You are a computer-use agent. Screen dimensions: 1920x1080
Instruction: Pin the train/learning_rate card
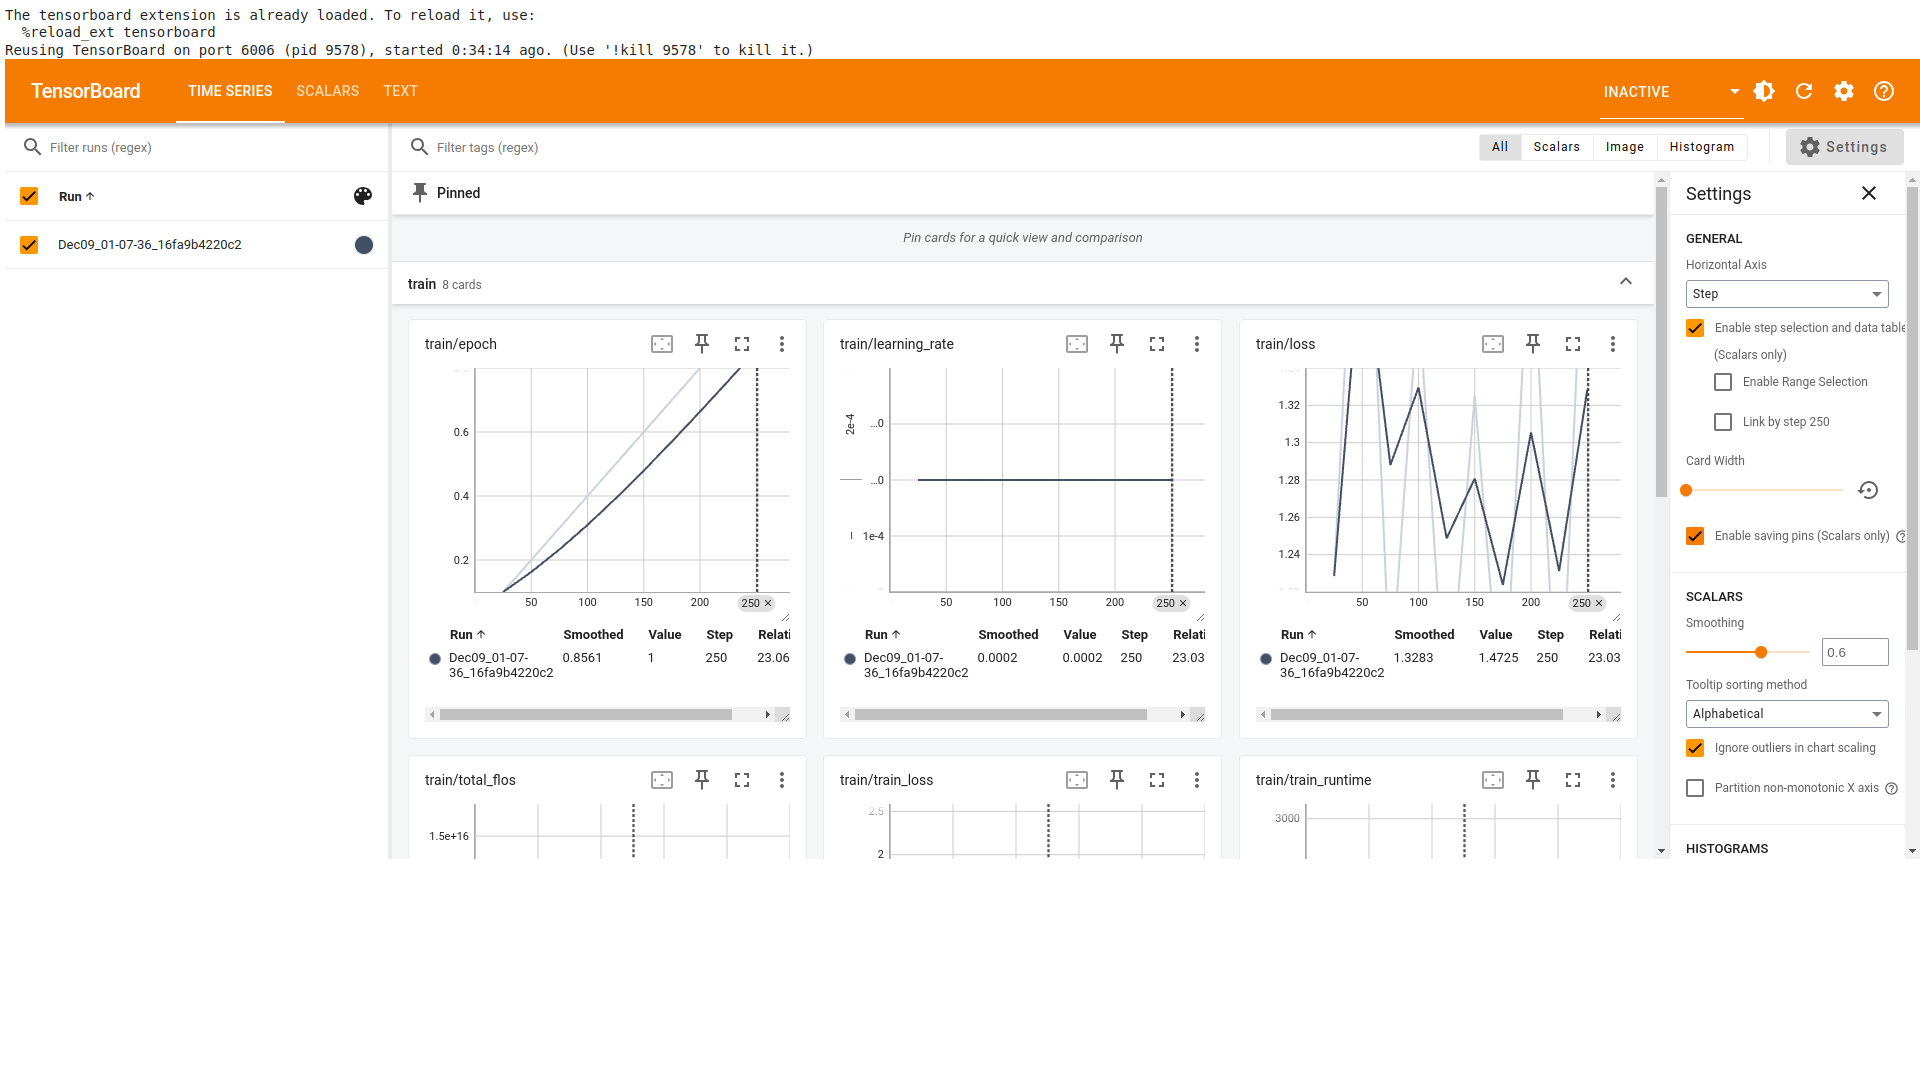point(1117,344)
